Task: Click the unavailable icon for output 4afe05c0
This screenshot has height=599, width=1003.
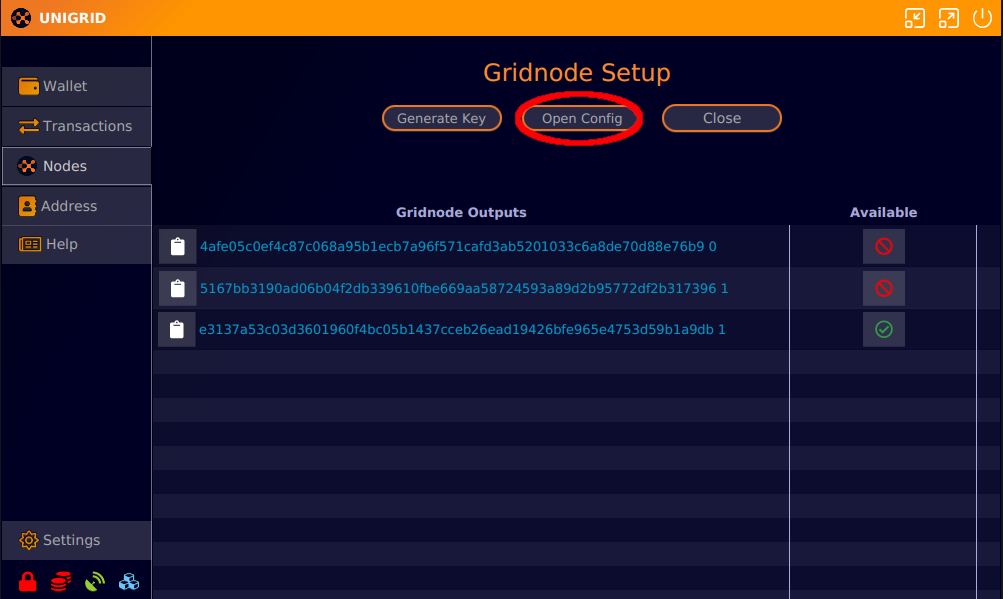Action: coord(884,246)
